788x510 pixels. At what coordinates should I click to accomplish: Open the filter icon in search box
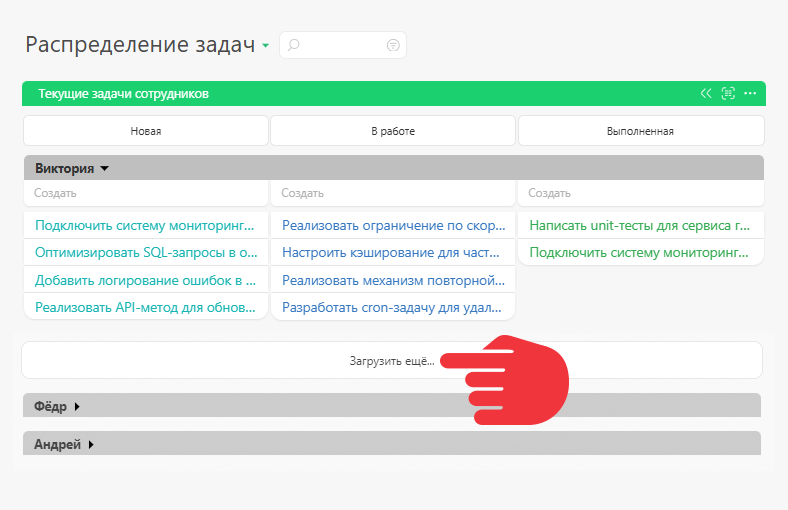point(393,45)
